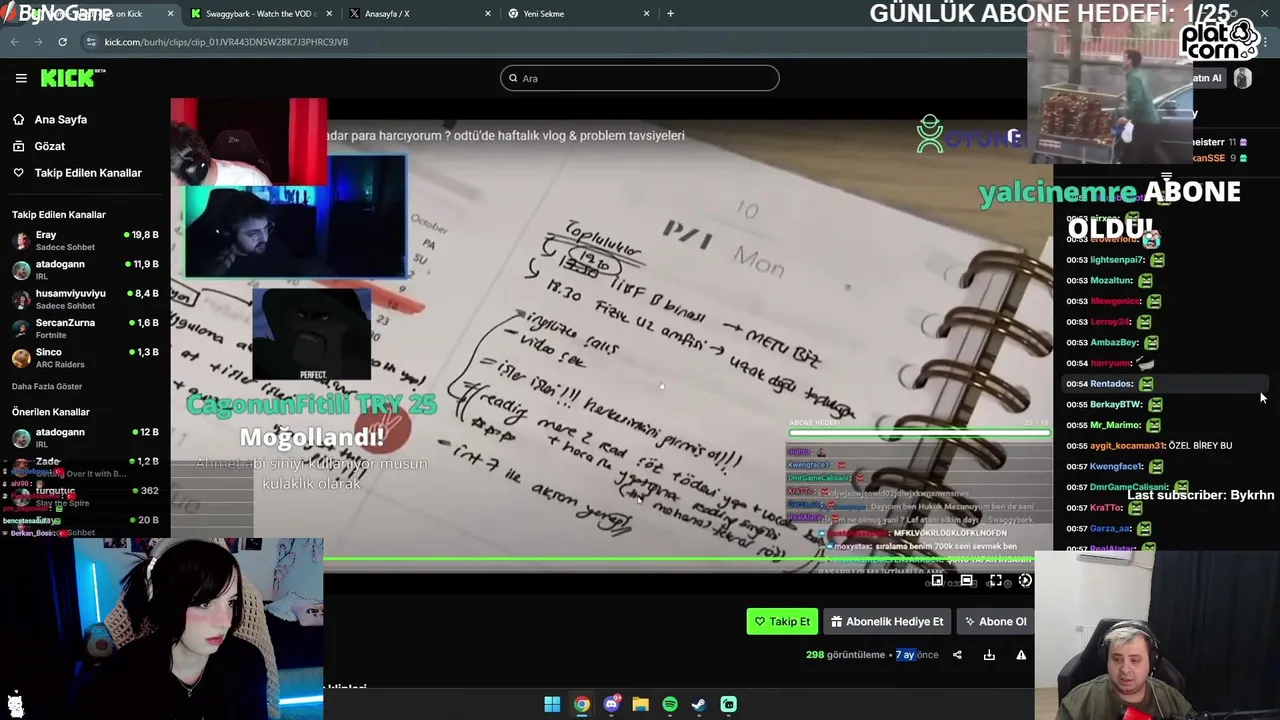Close the Anasayfa / X tab

[x=488, y=14]
